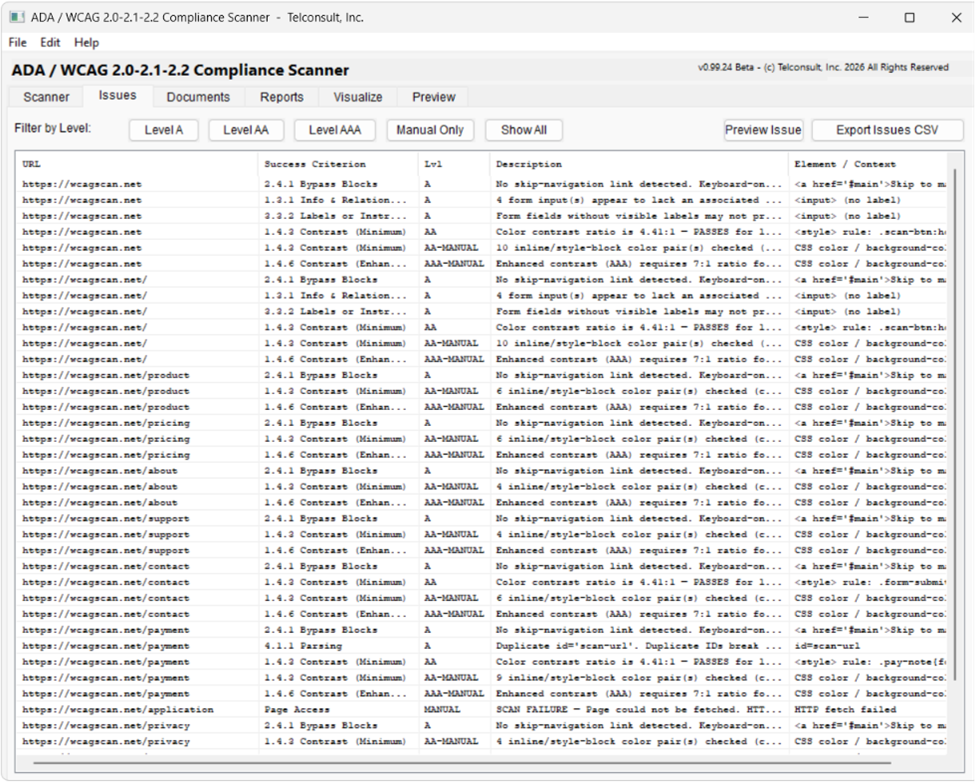The width and height of the screenshot is (975, 784).
Task: Filter issues by Level A
Action: (164, 130)
